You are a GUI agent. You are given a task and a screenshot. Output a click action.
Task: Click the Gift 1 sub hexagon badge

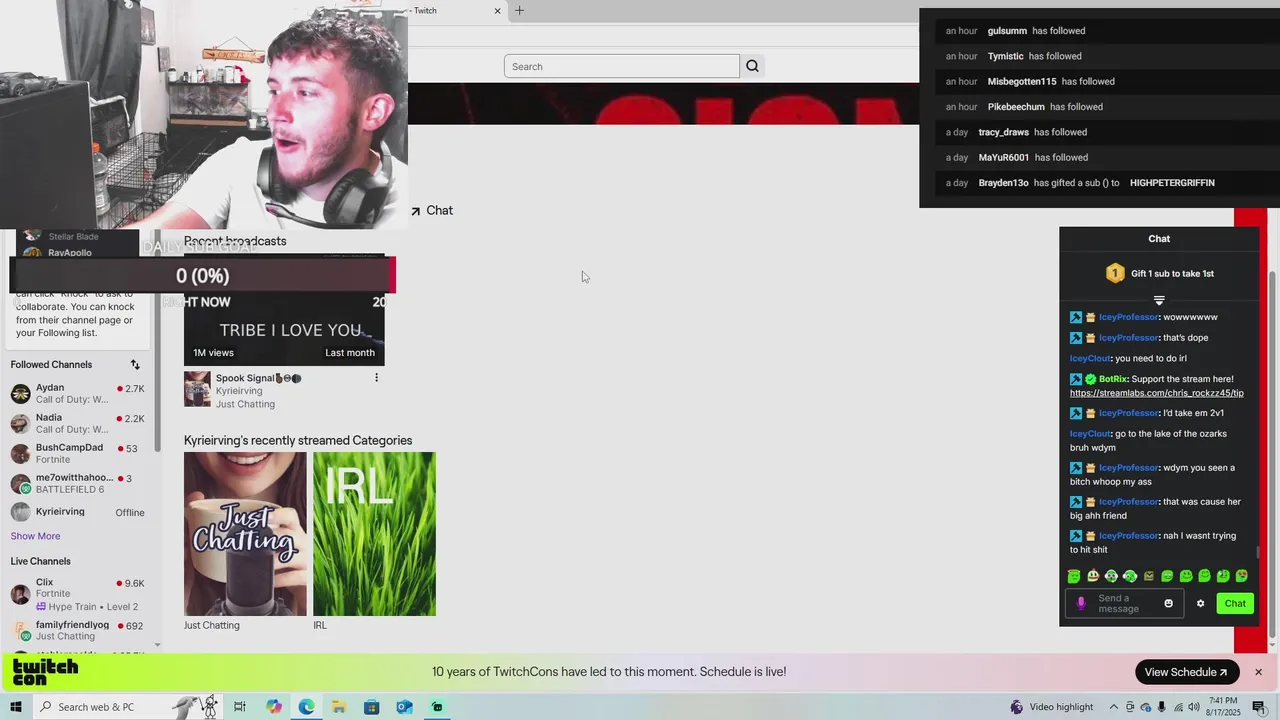(1115, 273)
